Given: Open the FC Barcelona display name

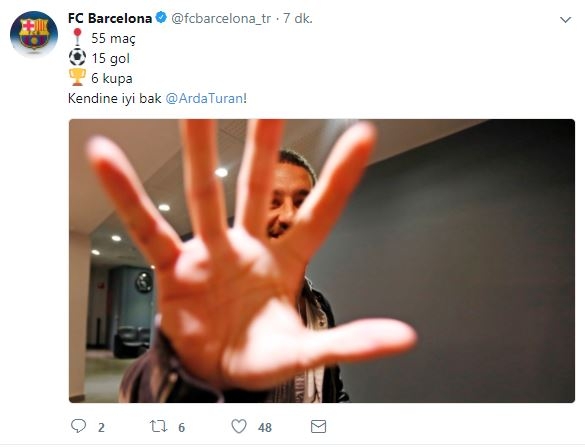Looking at the screenshot, I should click(110, 18).
